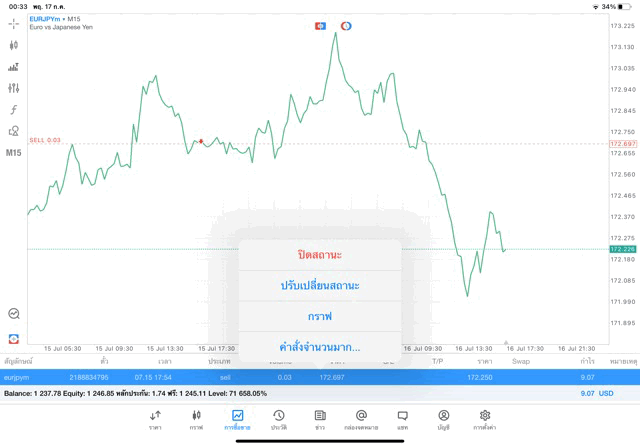This screenshot has height=447, width=640.
Task: Sort positions by กำไร profit column
Action: [x=586, y=360]
